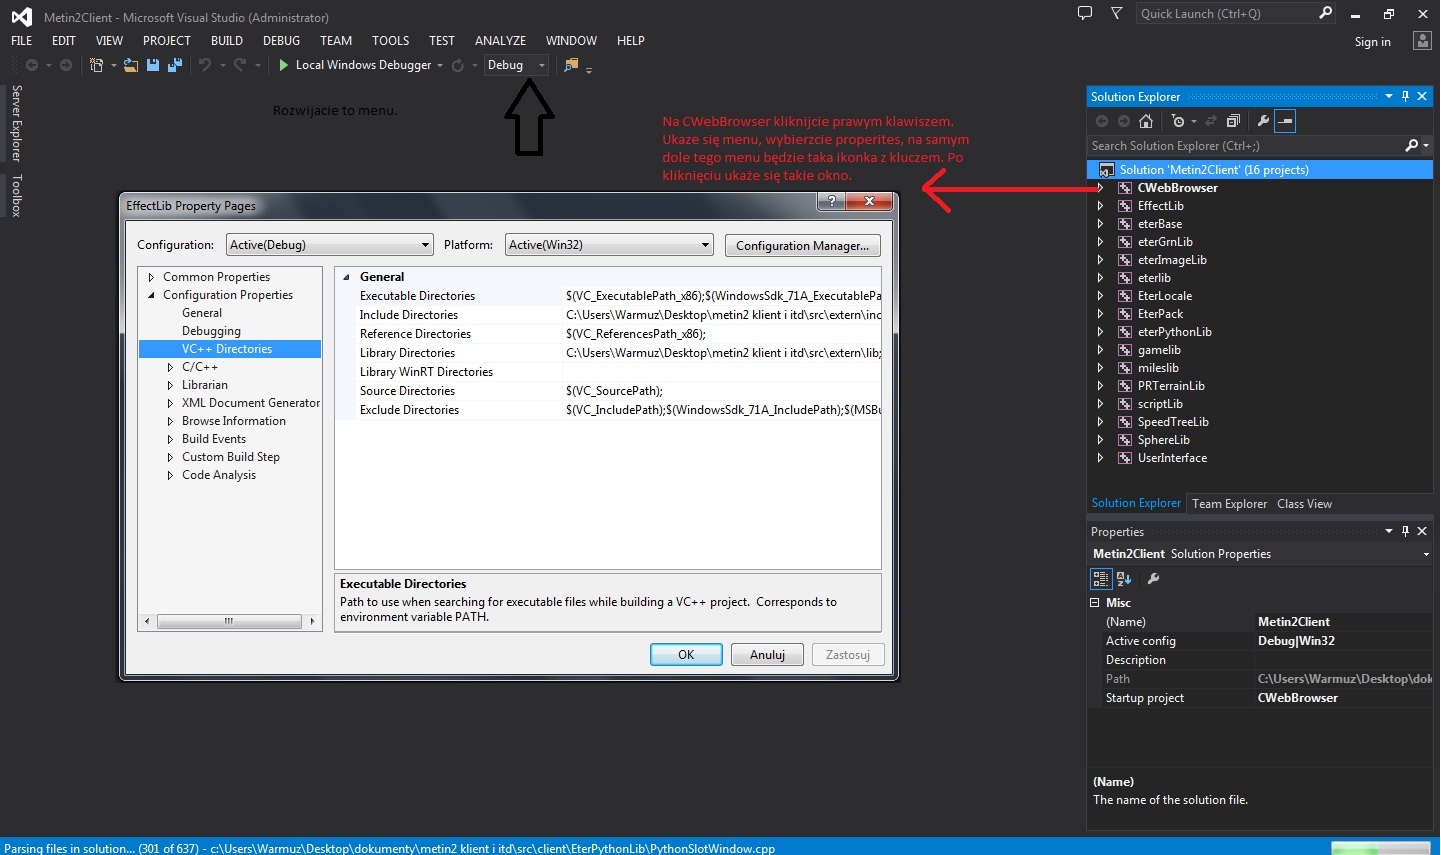Click the Open File folder icon
Image resolution: width=1441 pixels, height=855 pixels.
(130, 65)
